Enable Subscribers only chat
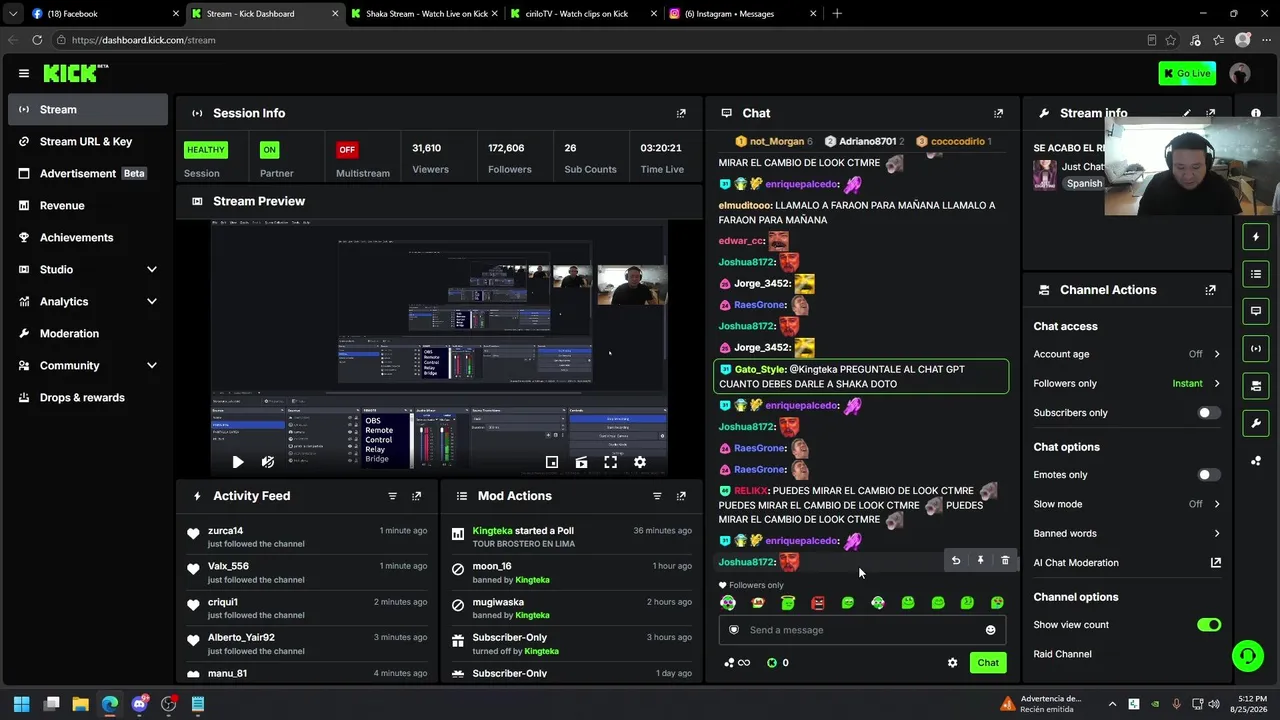1280x720 pixels. click(x=1209, y=413)
